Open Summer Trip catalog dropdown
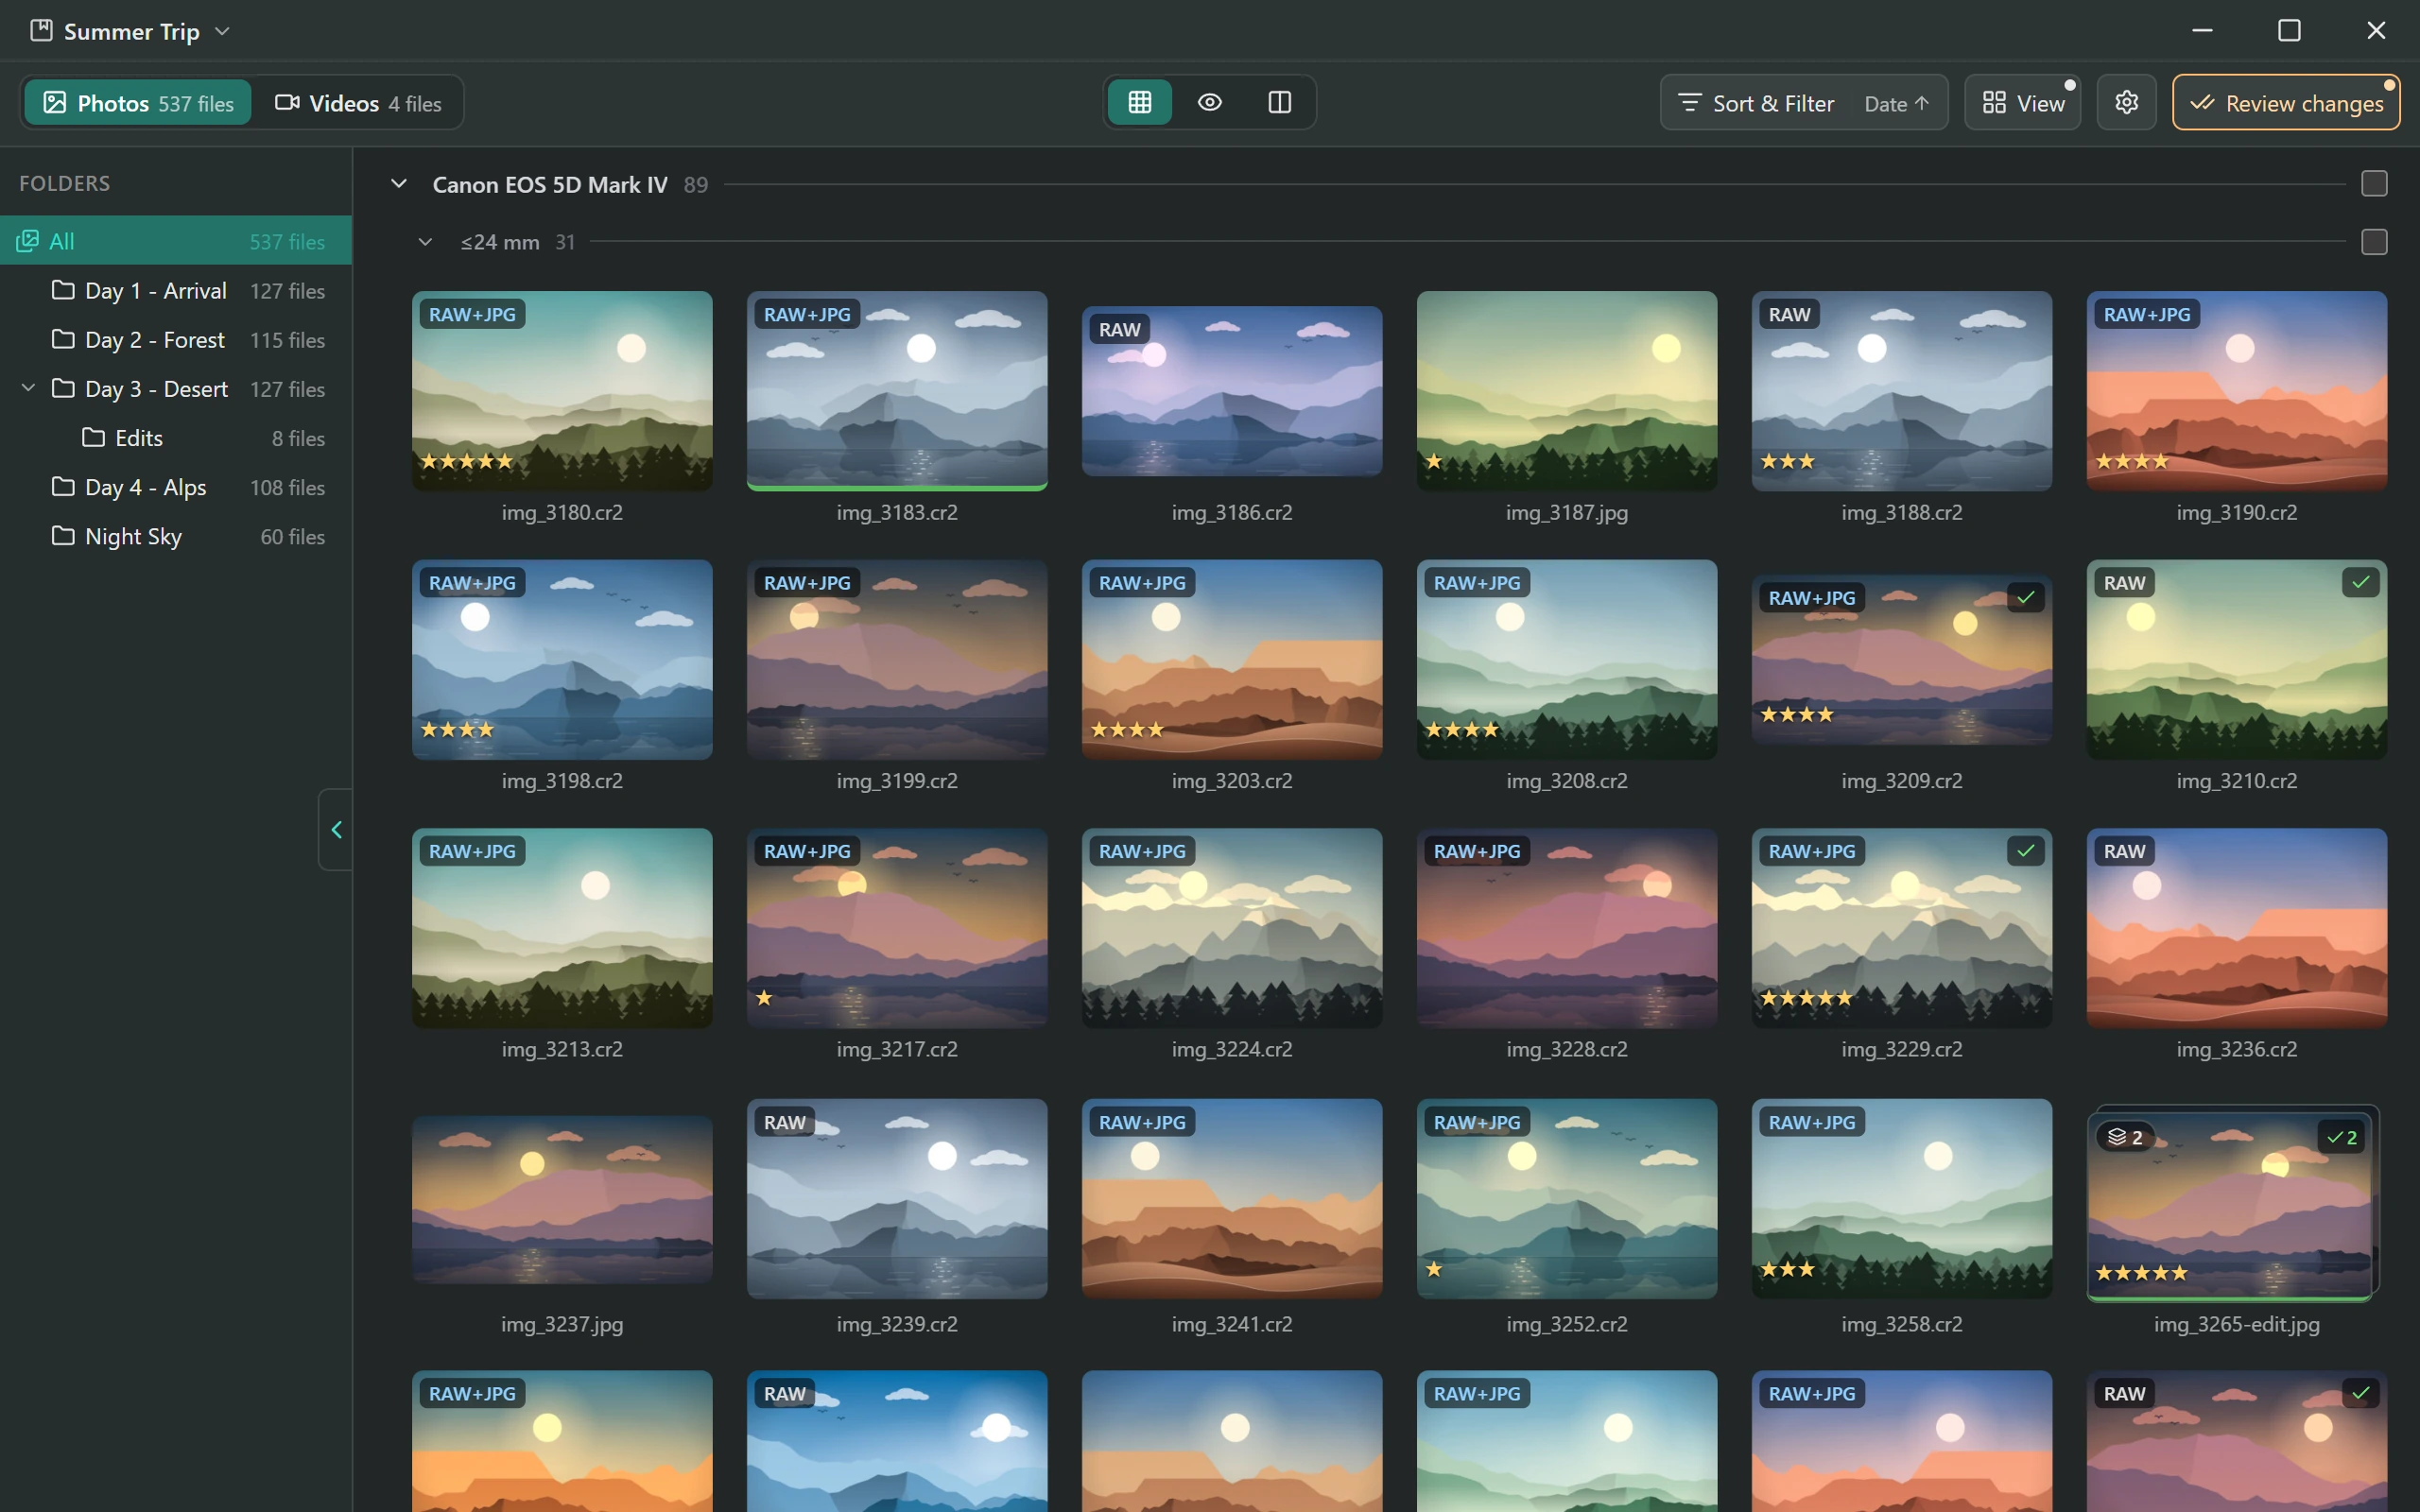Screen dimensions: 2420x1512 pos(223,31)
